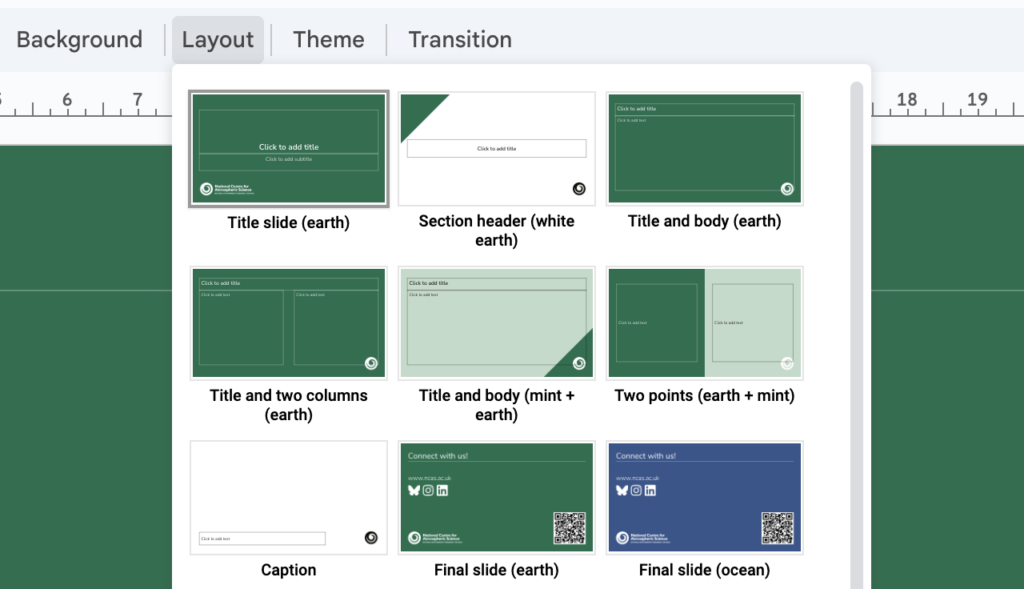This screenshot has height=589, width=1024.
Task: Choose the Two points (earth + mint) layout
Action: point(705,323)
